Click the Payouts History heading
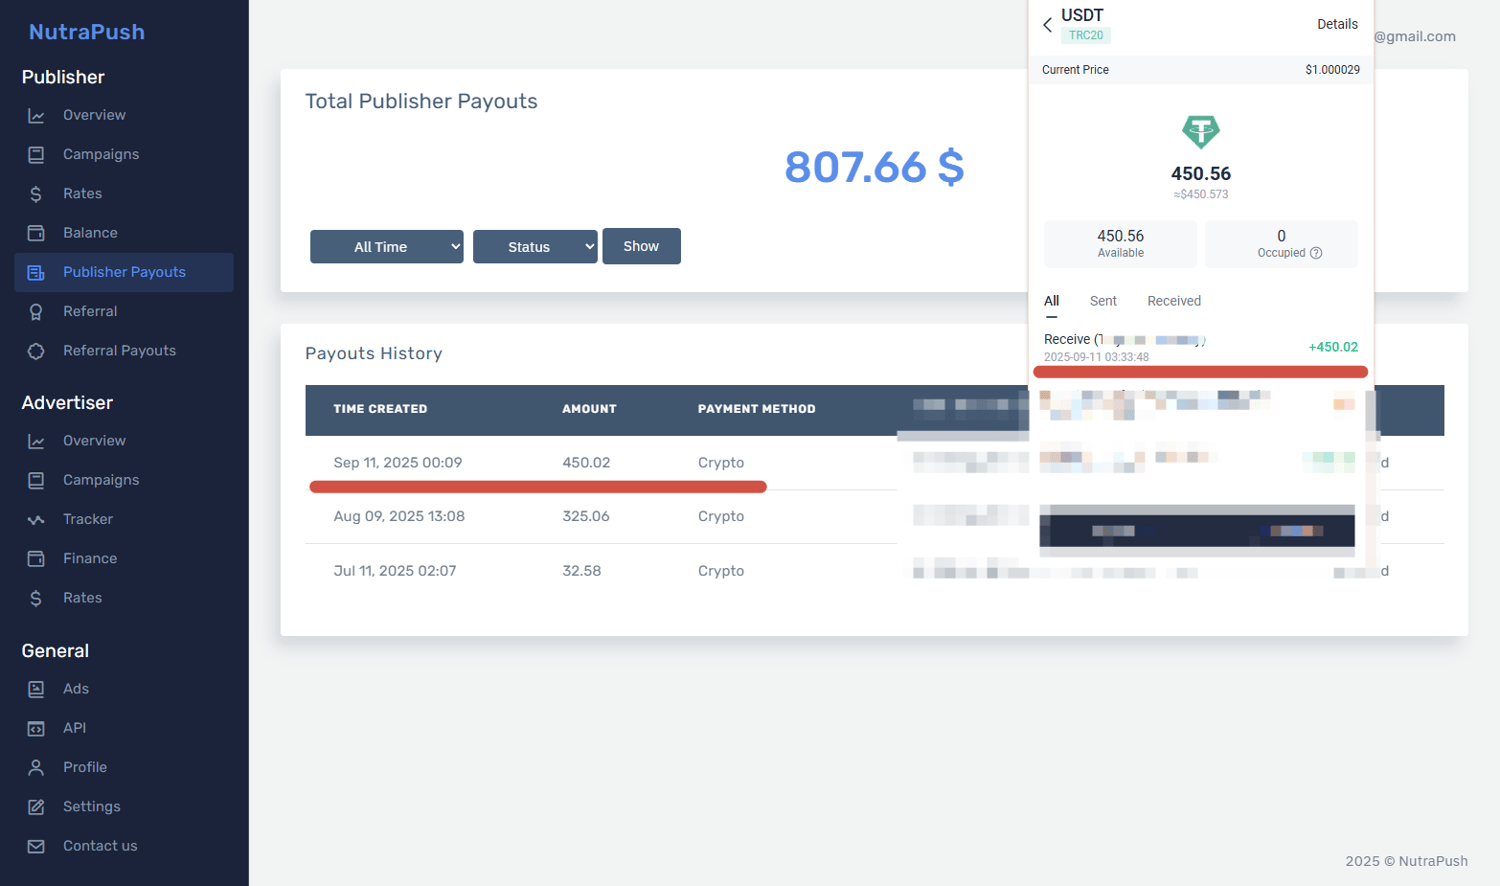1500x886 pixels. (x=374, y=353)
